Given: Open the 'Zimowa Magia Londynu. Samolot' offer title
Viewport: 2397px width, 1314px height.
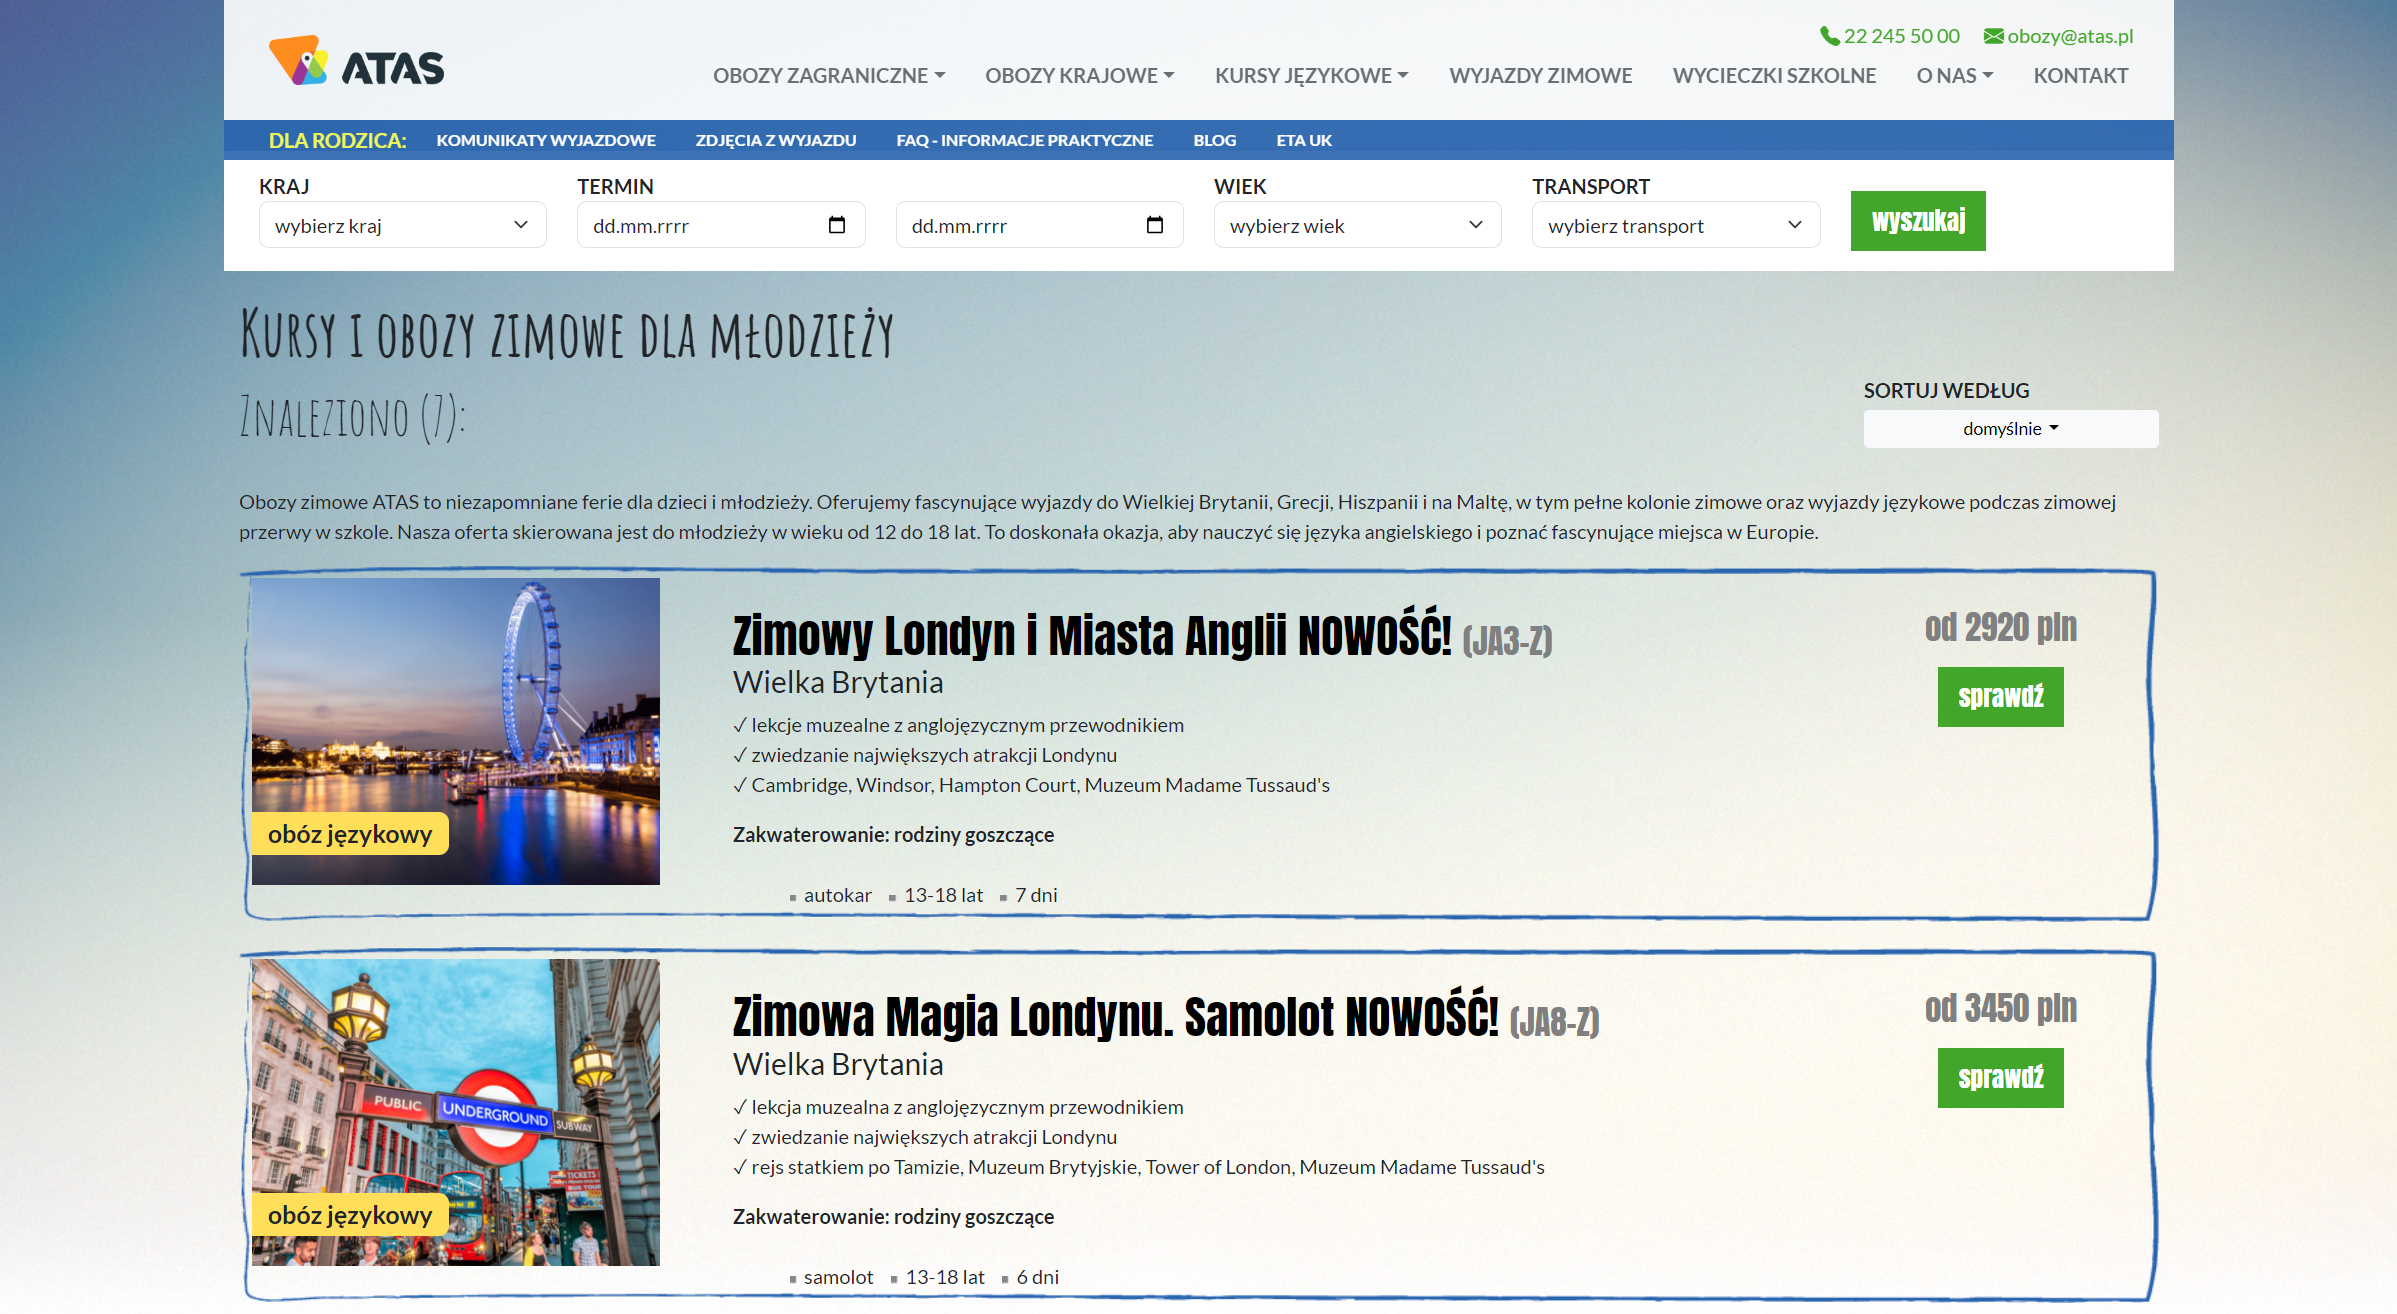Looking at the screenshot, I should coord(1115,1020).
